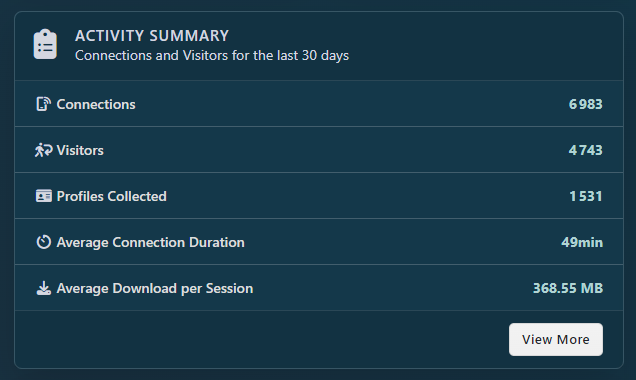Select the 49min duration value
Image resolution: width=636 pixels, height=380 pixels.
(x=582, y=242)
